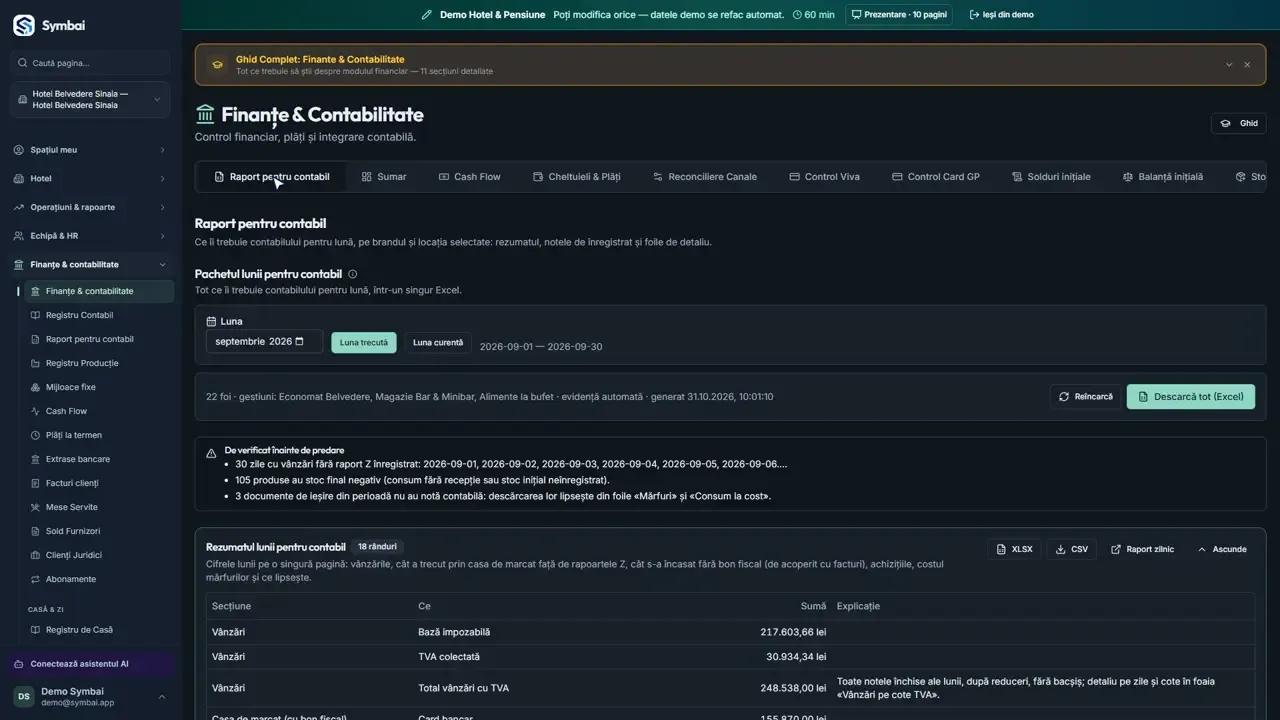Viewport: 1280px width, 720px height.
Task: Open Facturi clienți in sidebar
Action: point(98,483)
